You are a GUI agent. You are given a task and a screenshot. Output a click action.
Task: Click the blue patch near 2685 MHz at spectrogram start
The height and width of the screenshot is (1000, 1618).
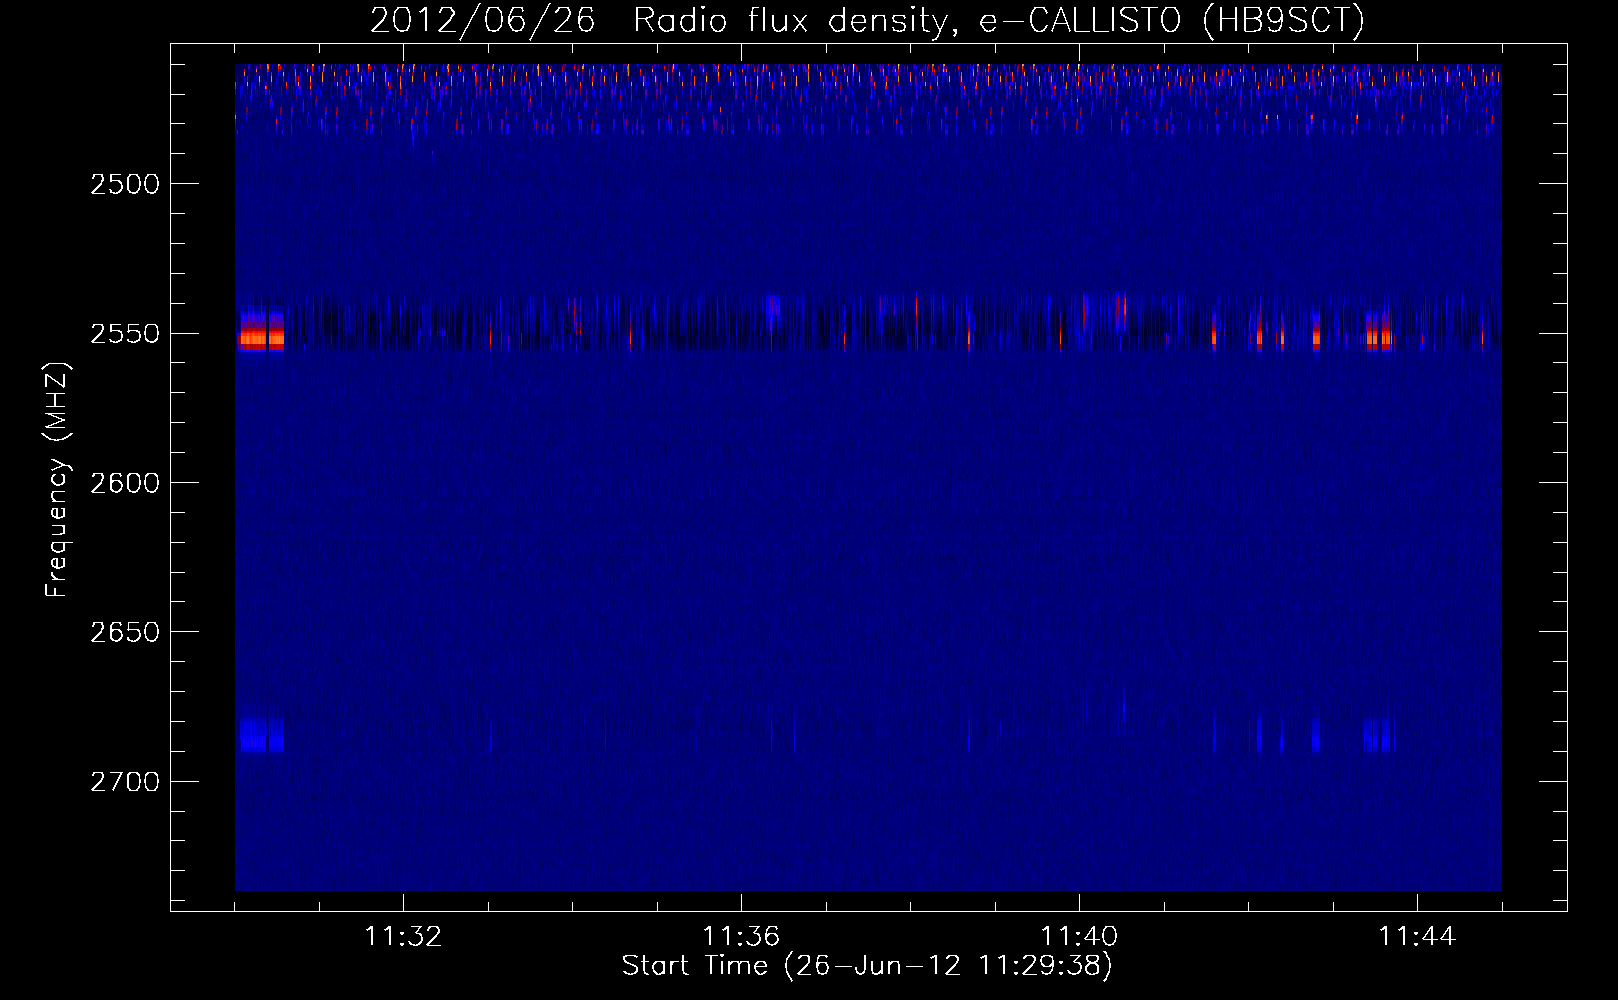(x=261, y=734)
